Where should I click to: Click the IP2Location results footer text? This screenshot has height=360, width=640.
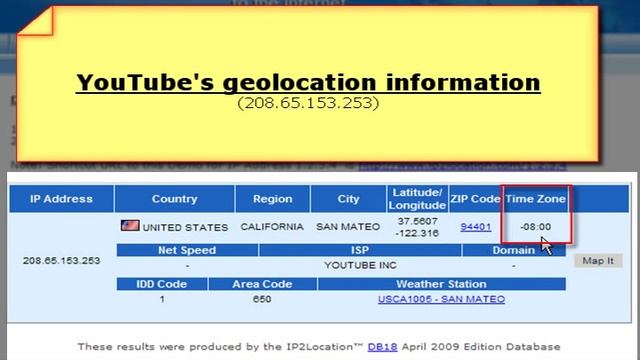(x=319, y=347)
